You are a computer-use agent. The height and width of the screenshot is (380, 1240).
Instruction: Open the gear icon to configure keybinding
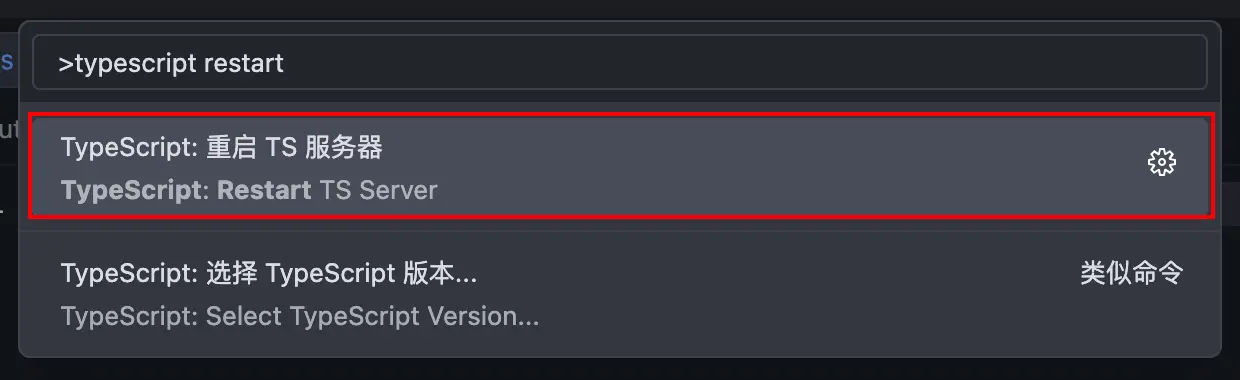[1161, 162]
